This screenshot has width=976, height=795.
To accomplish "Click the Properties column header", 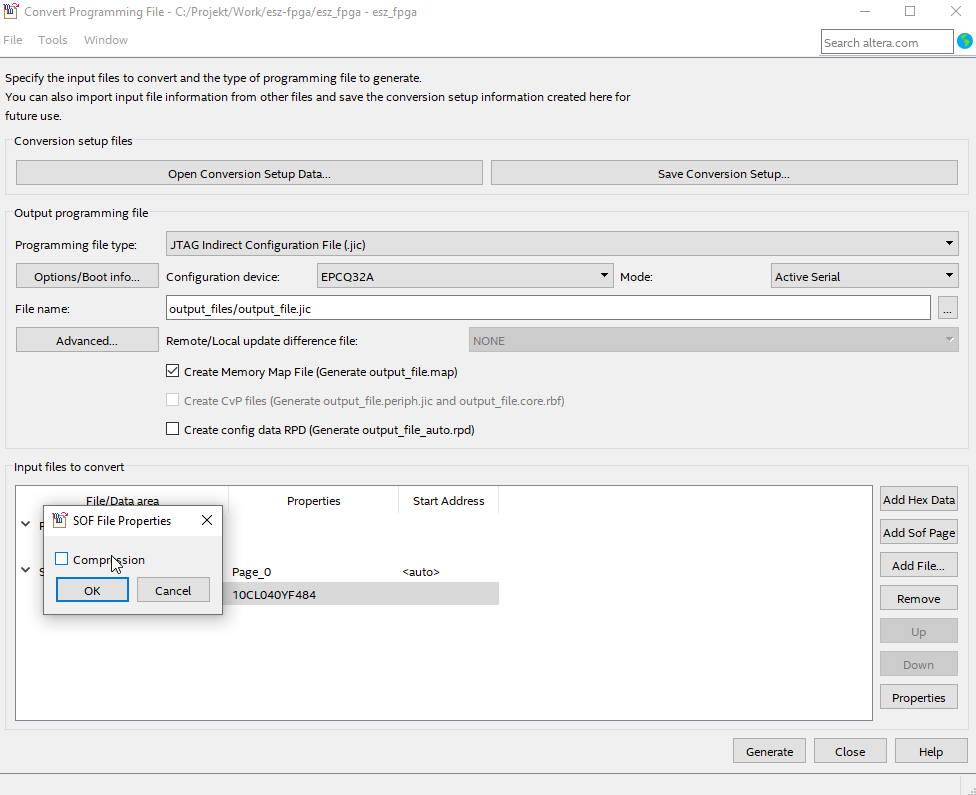I will pos(314,501).
